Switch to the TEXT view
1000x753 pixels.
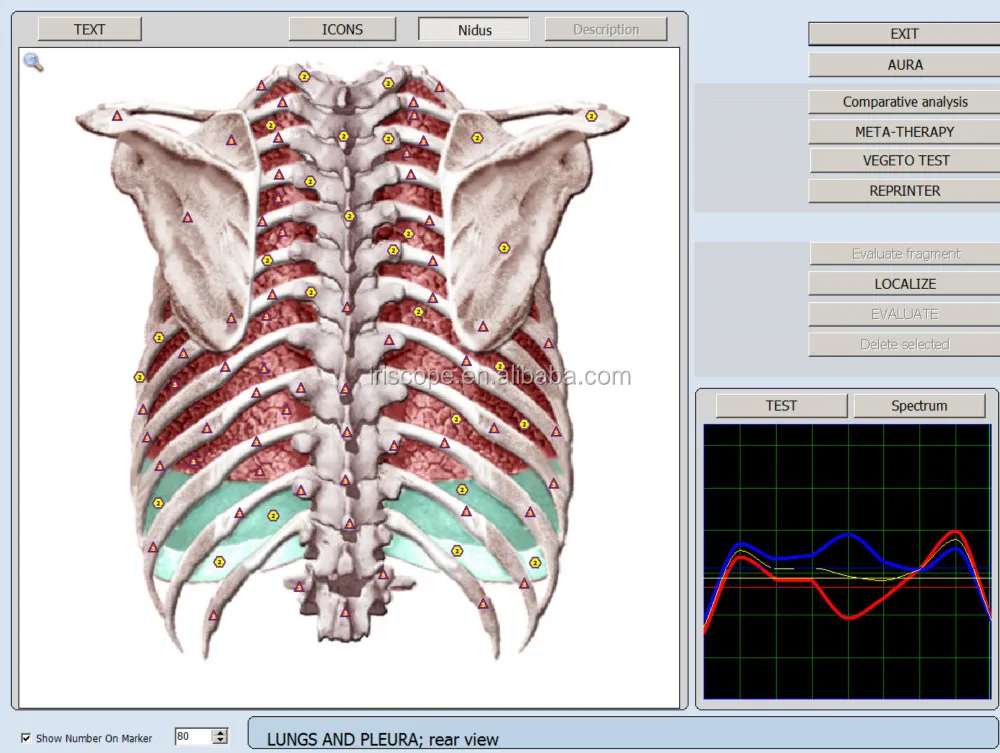tap(89, 29)
